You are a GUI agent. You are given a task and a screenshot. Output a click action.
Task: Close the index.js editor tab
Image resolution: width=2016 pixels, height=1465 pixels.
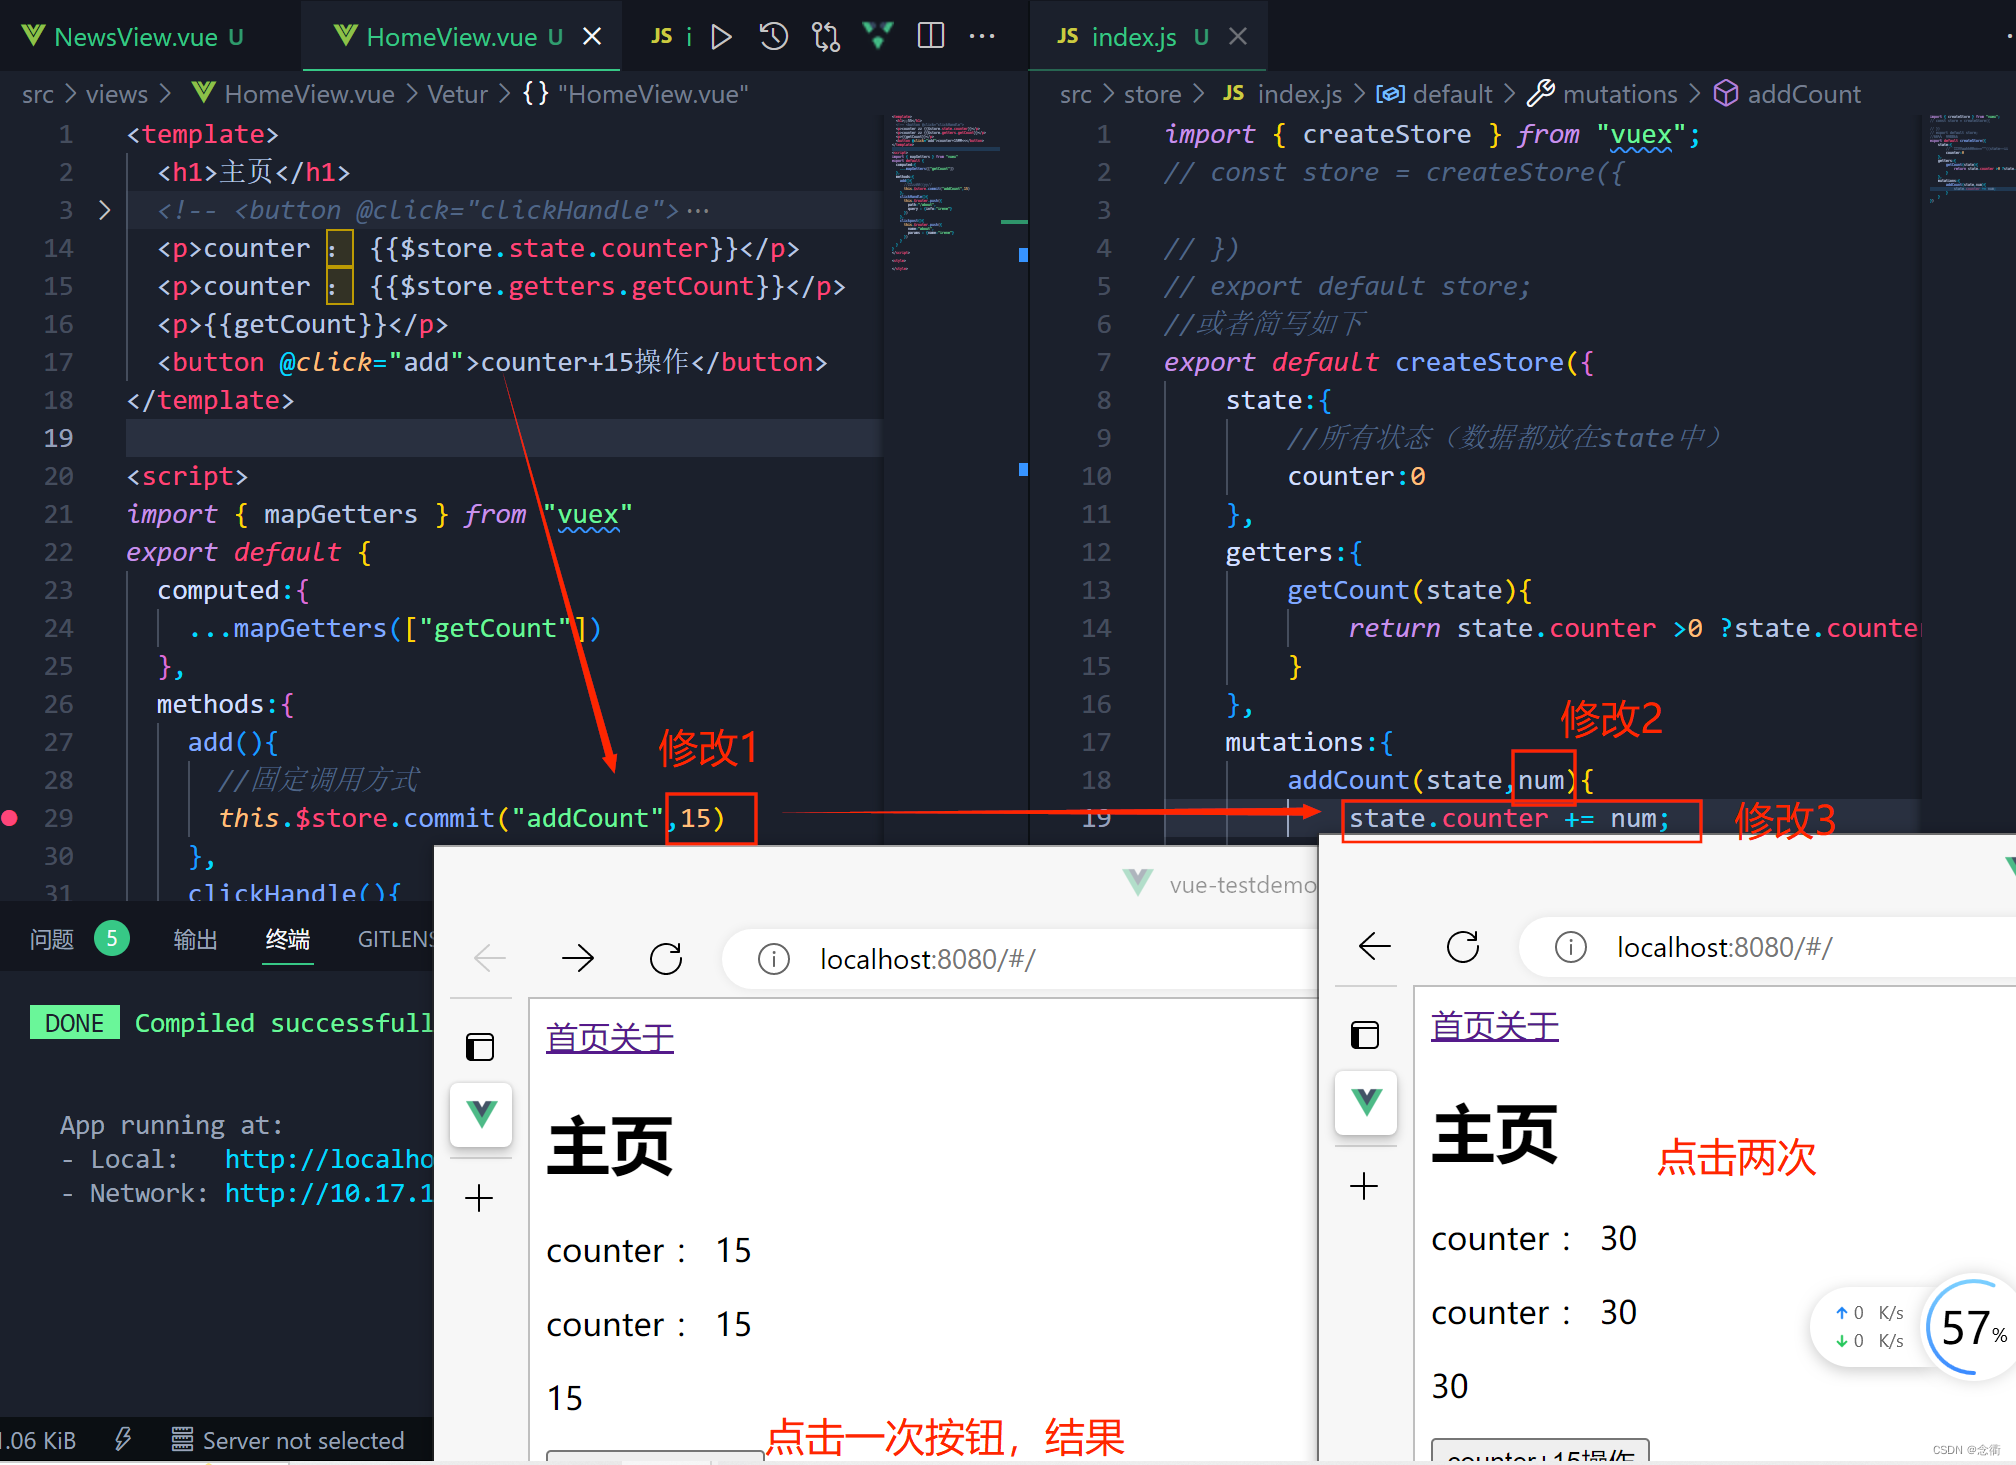tap(1238, 36)
